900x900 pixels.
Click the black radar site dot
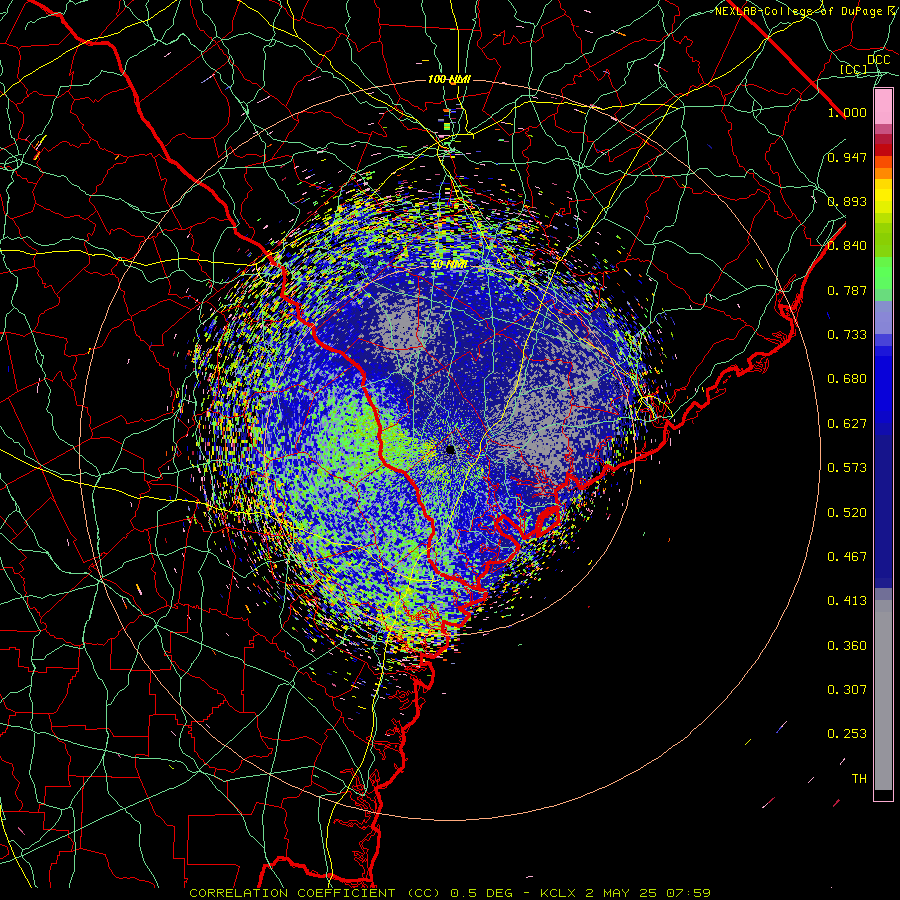[x=451, y=449]
